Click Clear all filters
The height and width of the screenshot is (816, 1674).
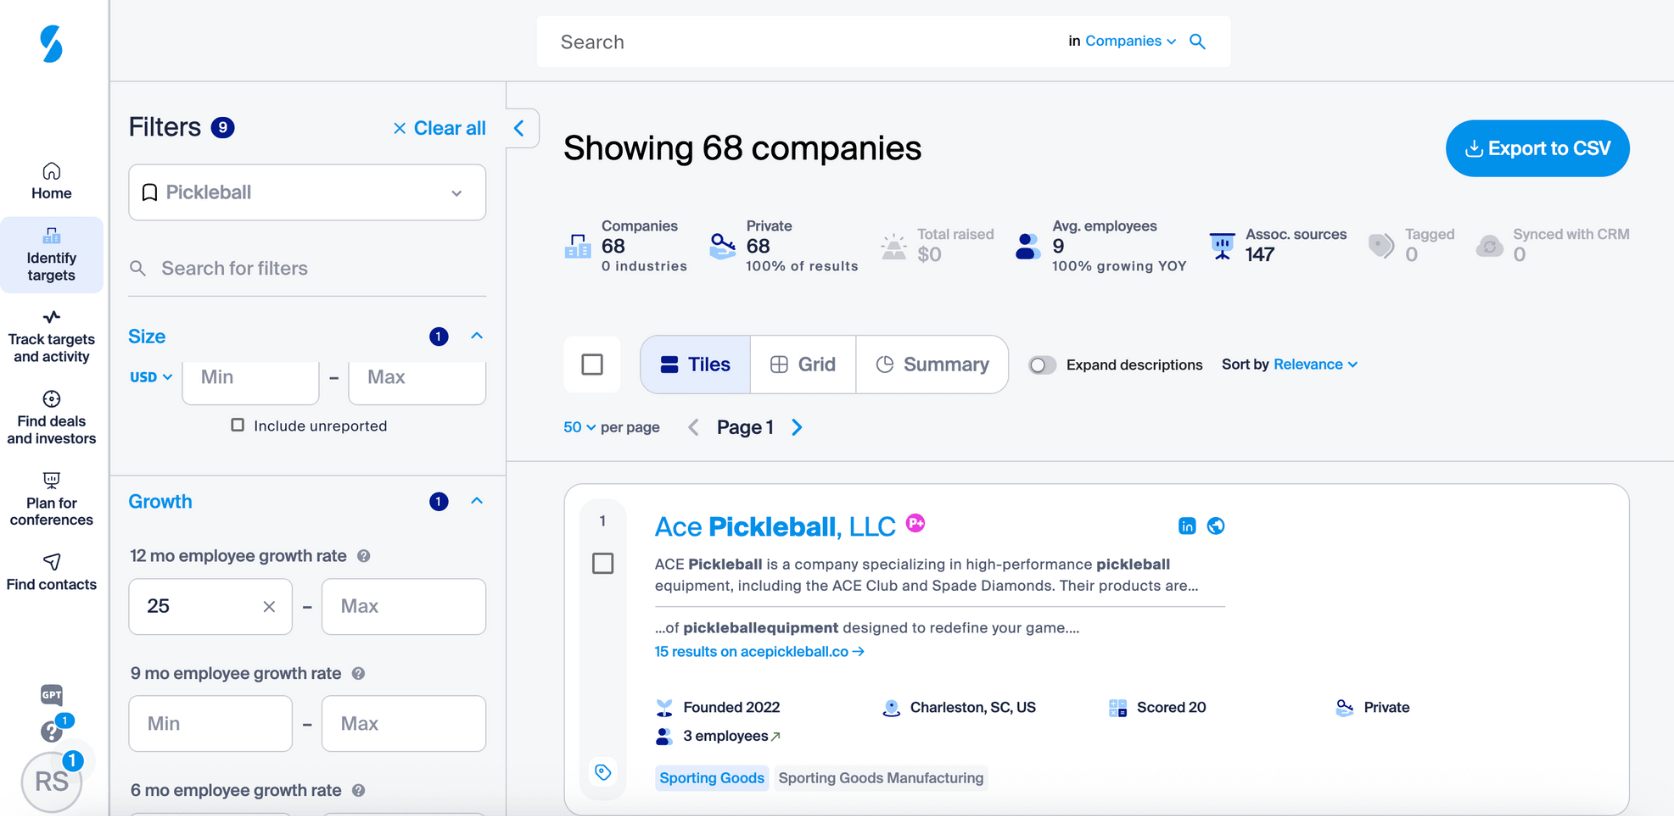[439, 128]
